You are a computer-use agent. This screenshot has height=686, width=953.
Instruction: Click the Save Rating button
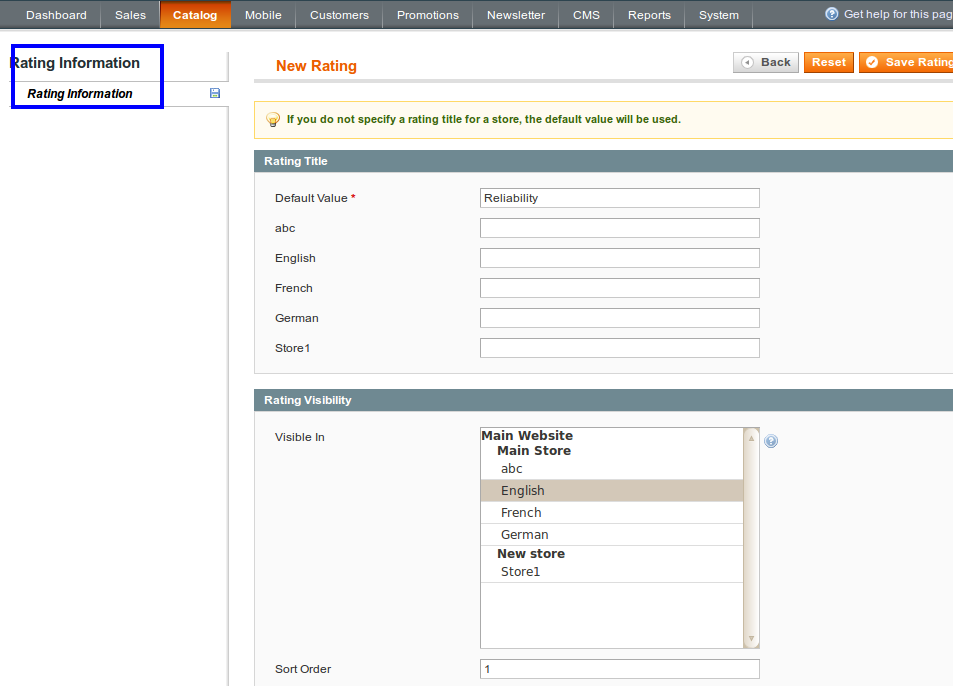click(908, 62)
